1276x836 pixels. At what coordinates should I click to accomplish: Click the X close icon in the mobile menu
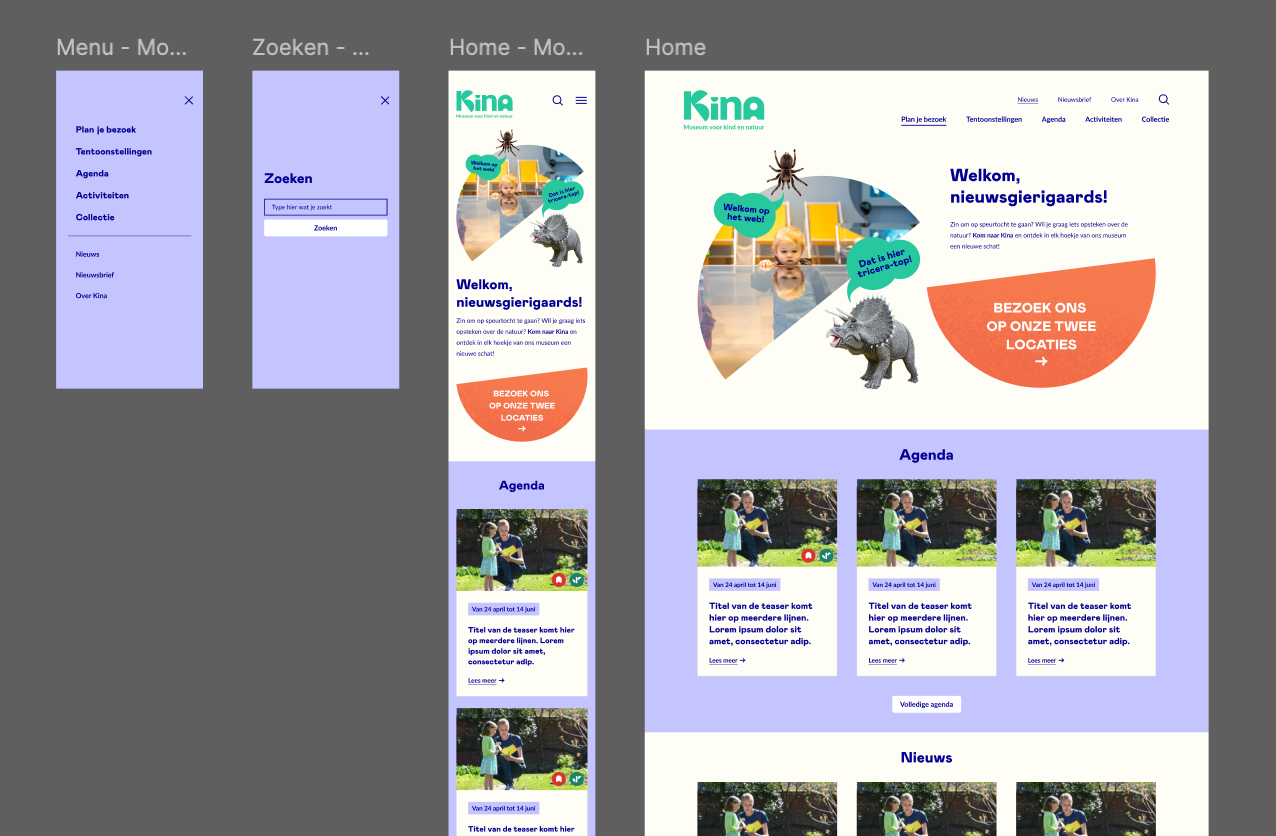tap(189, 100)
